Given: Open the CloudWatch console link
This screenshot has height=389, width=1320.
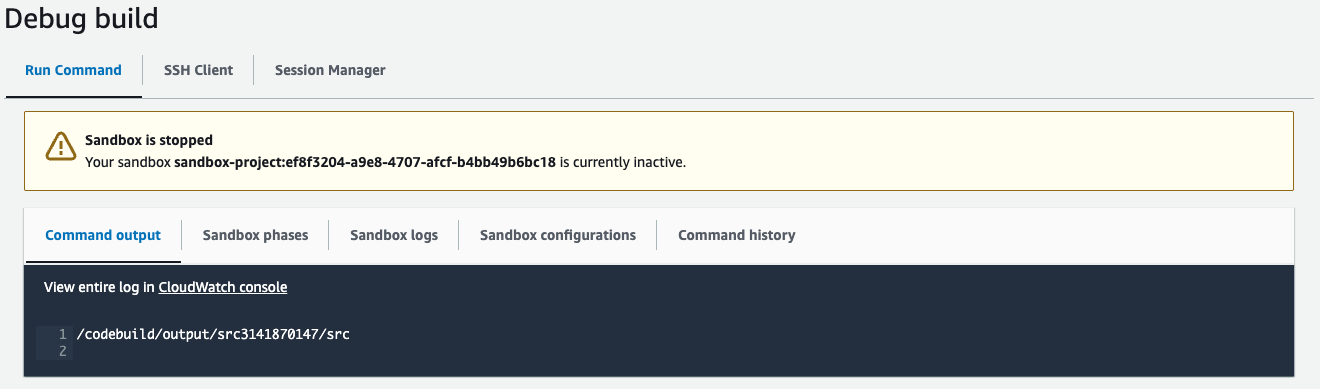Looking at the screenshot, I should [223, 287].
